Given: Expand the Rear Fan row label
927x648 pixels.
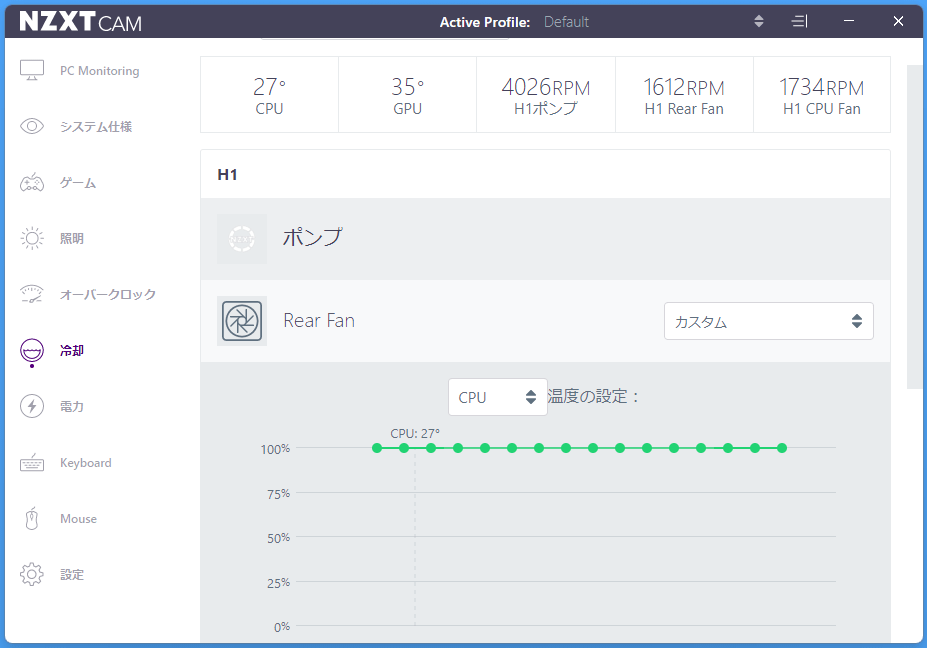Looking at the screenshot, I should tap(319, 320).
